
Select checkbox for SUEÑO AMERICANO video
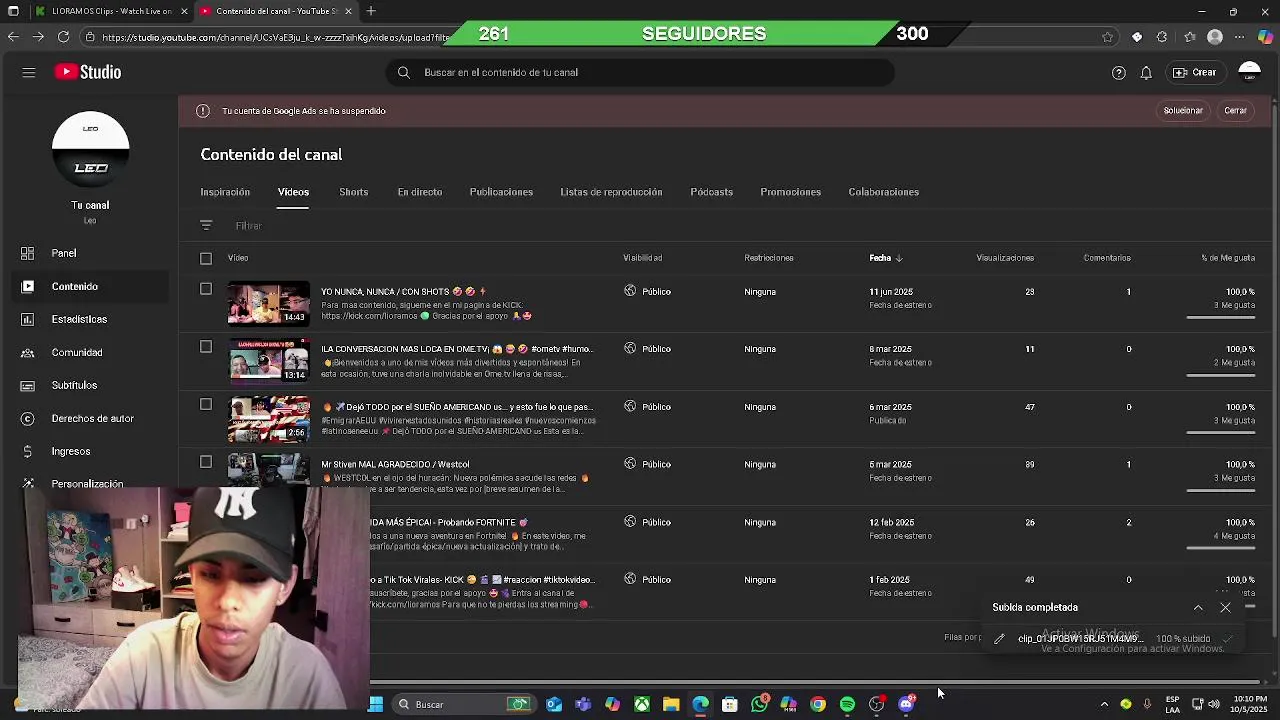[206, 404]
